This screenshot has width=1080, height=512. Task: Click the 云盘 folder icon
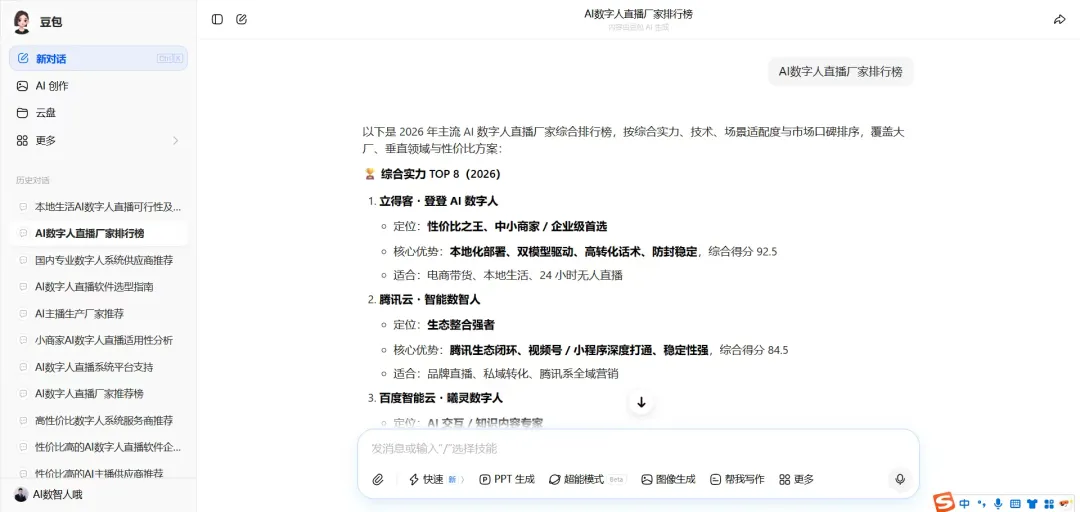tap(23, 113)
